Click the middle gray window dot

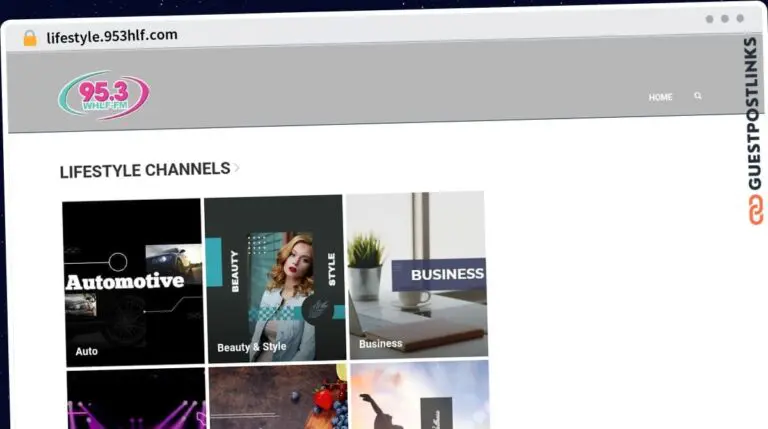point(725,19)
